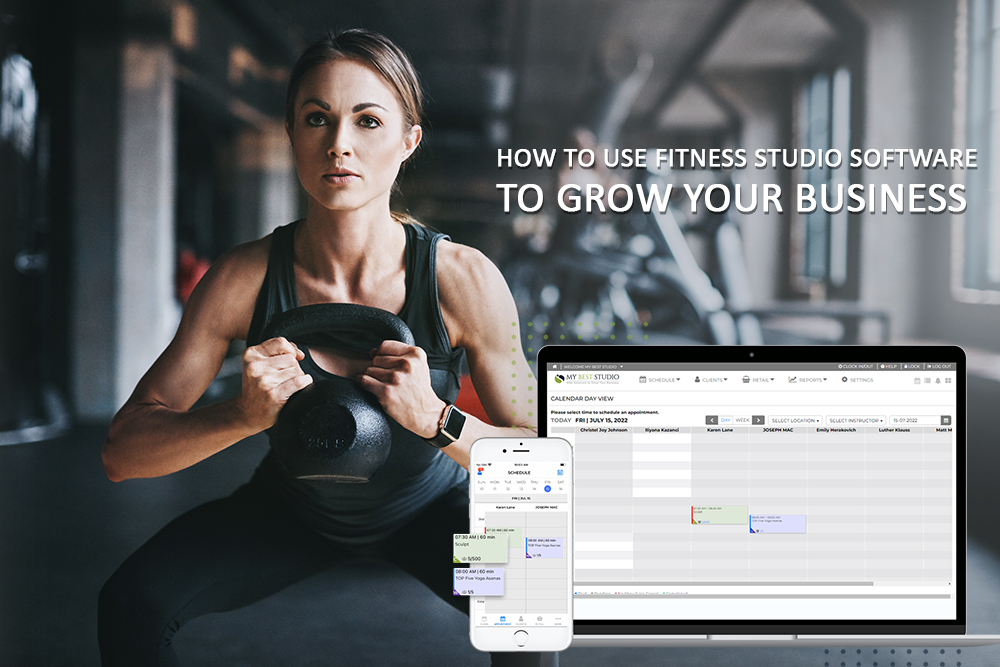Open the Select Location dropdown
Viewport: 1000px width, 667px height.
pyautogui.click(x=795, y=420)
